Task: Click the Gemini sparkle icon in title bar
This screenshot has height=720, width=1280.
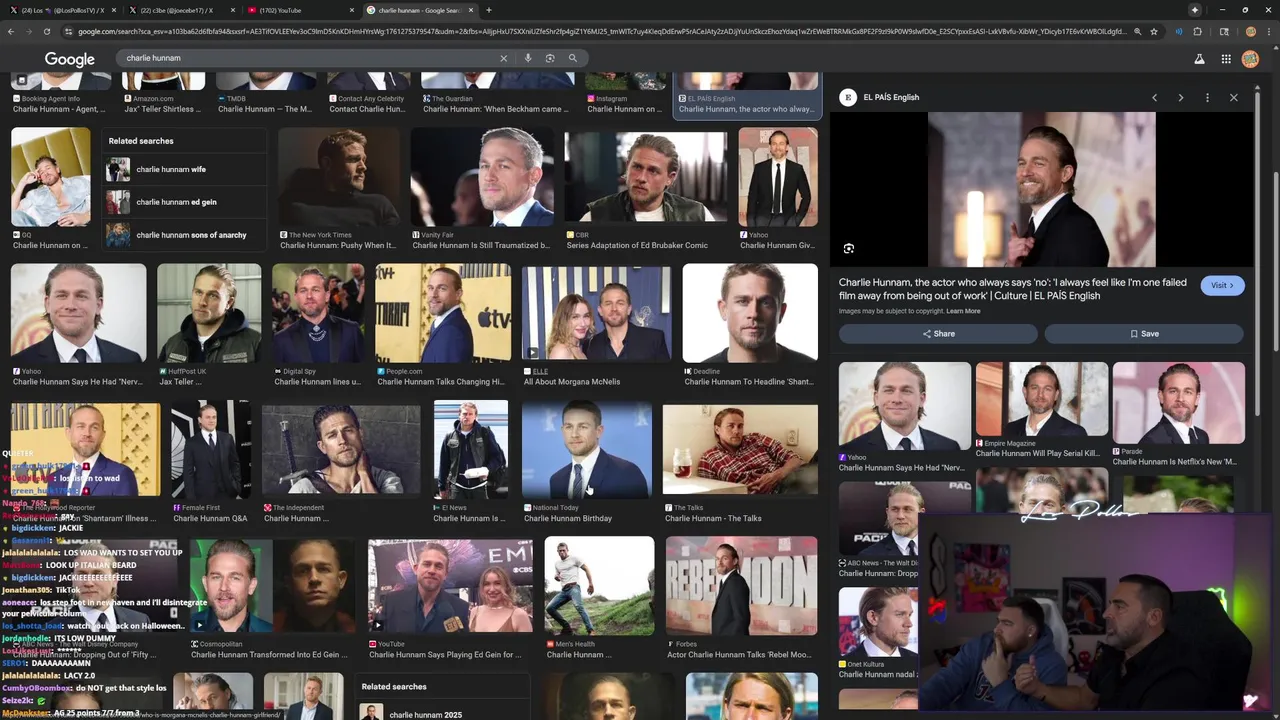Action: [1195, 10]
